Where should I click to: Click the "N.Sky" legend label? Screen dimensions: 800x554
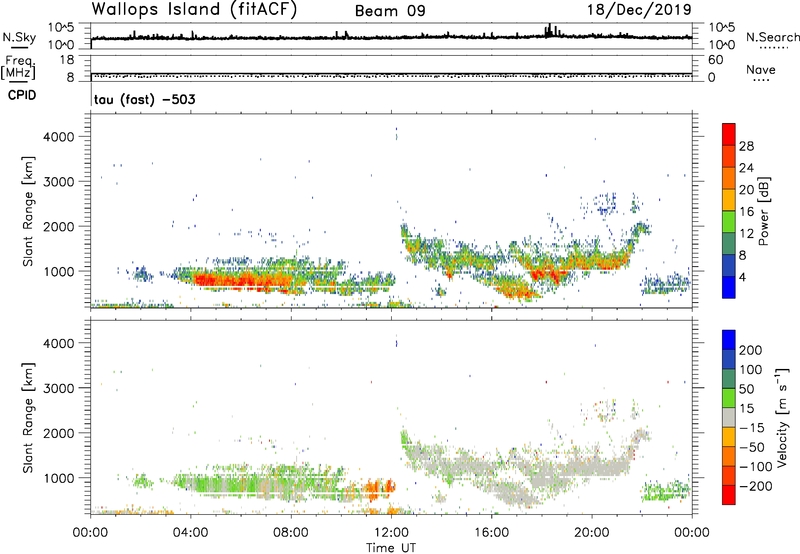pyautogui.click(x=19, y=37)
